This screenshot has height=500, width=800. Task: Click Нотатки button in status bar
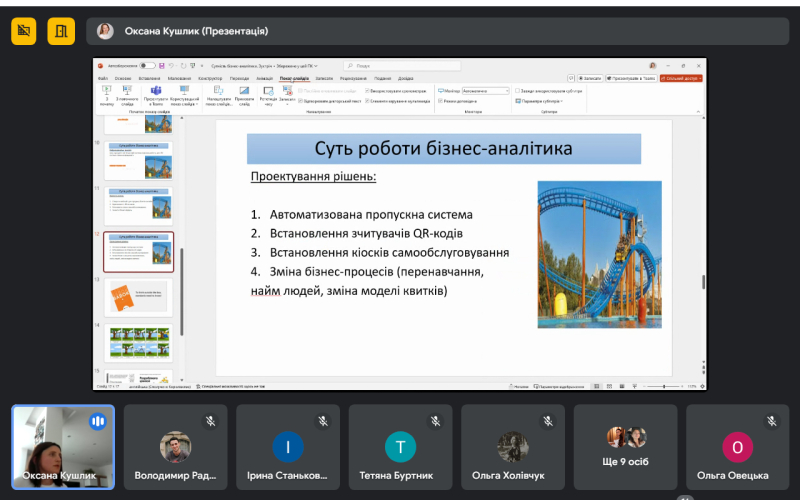pos(519,386)
